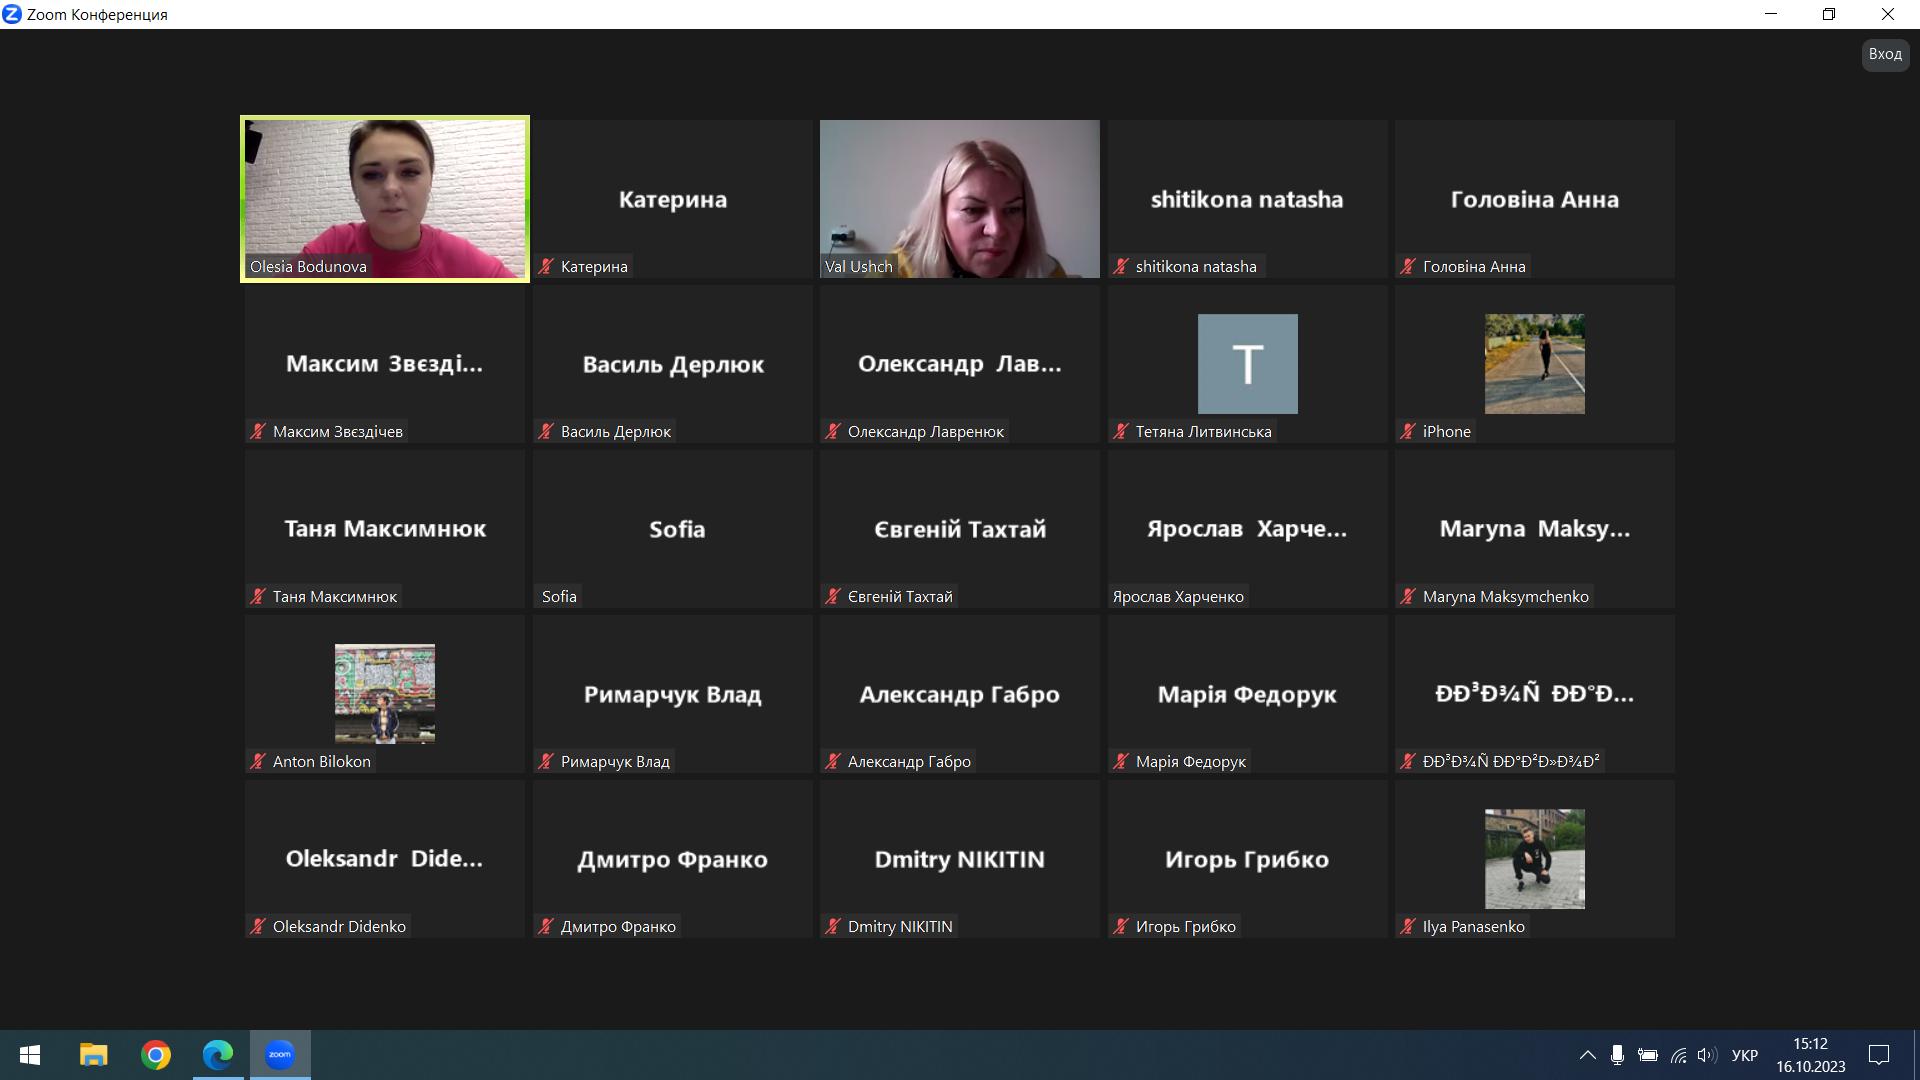The width and height of the screenshot is (1920, 1080).
Task: Click muted mic icon beside Євгеній Тахтай
Action: click(833, 596)
